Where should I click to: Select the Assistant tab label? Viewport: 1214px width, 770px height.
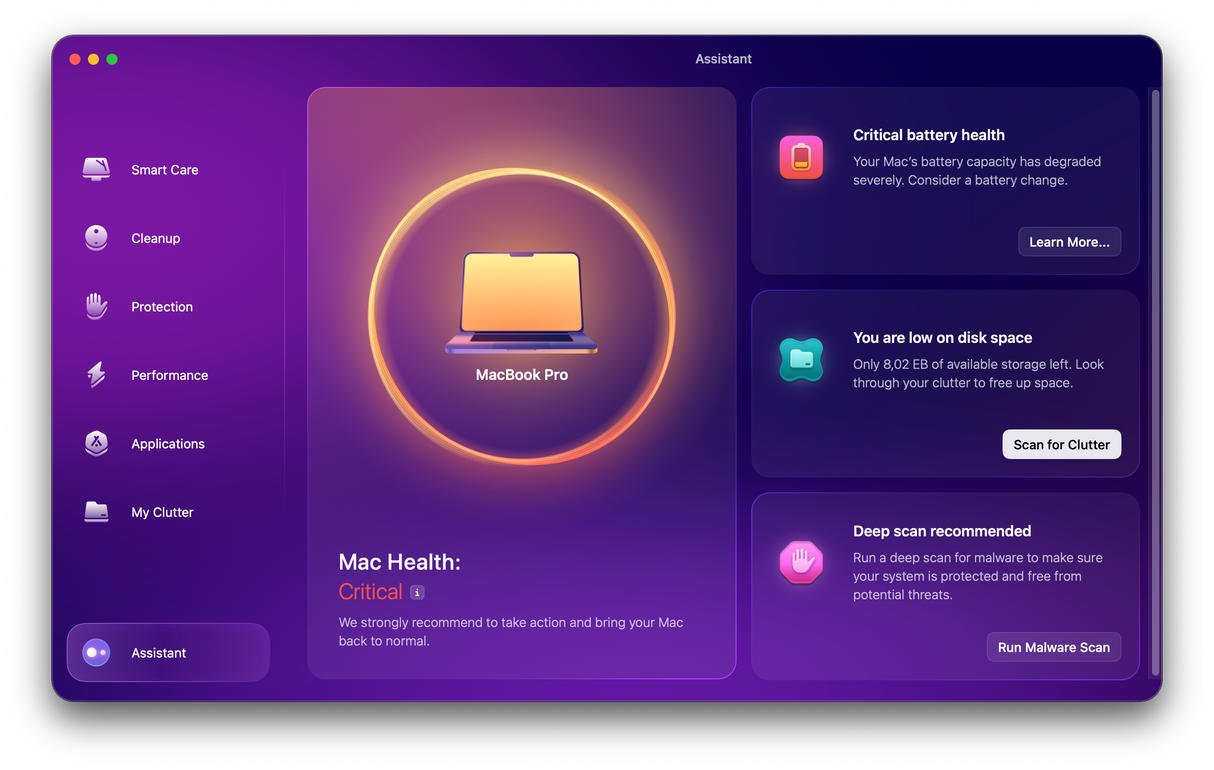pos(159,653)
